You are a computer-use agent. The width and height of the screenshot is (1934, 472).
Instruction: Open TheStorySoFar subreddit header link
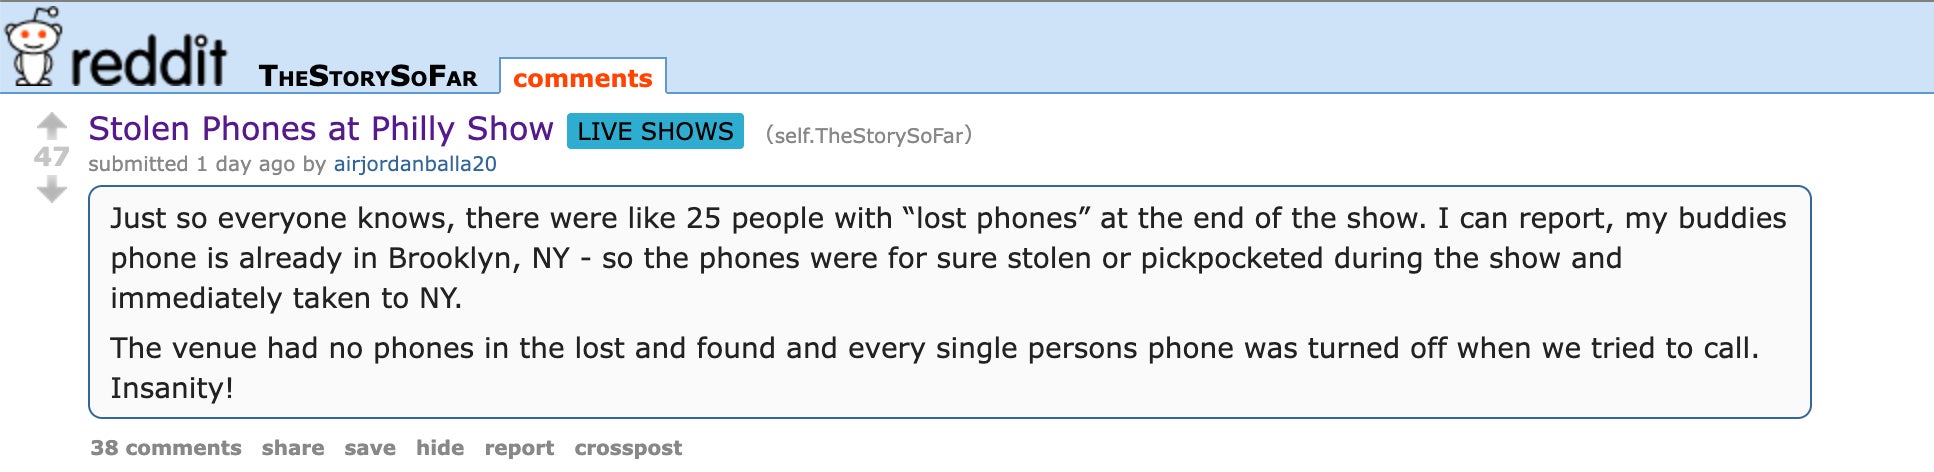[x=368, y=77]
